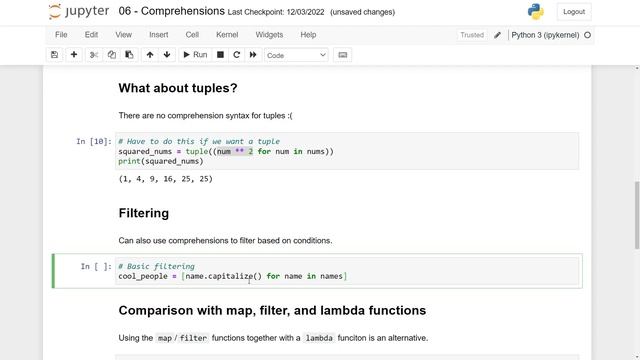Click inside the Basic filtering code cell
Viewport: 640px width, 360px height.
pos(347,271)
